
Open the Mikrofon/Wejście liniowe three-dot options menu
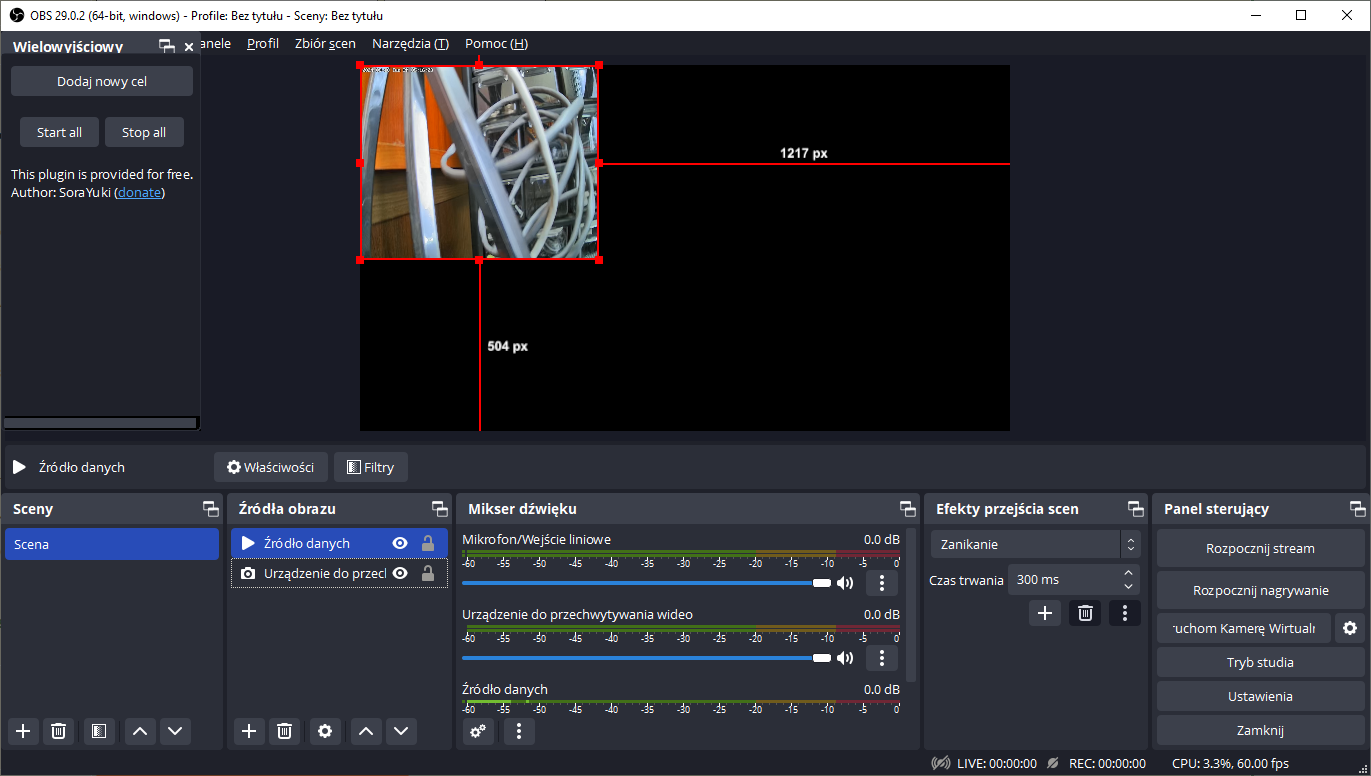[881, 583]
